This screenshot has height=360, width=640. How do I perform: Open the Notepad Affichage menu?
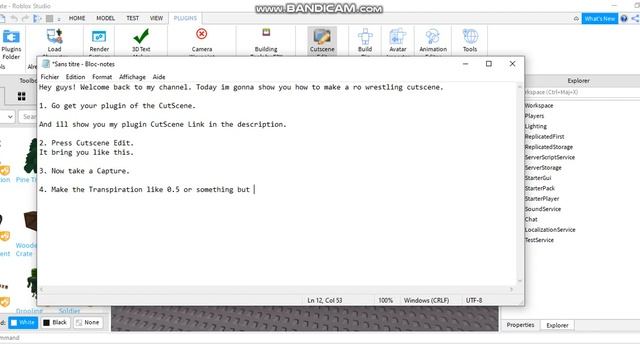[x=132, y=77]
